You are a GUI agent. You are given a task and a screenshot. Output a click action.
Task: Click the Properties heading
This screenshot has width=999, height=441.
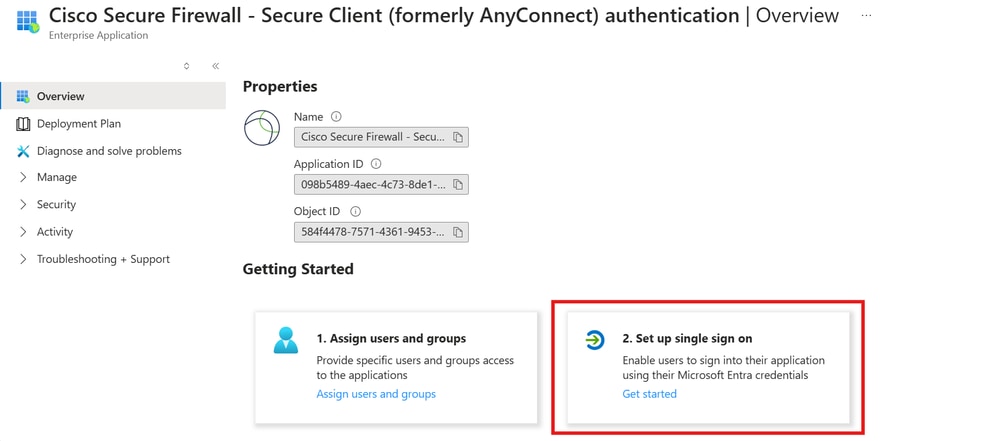tap(280, 86)
